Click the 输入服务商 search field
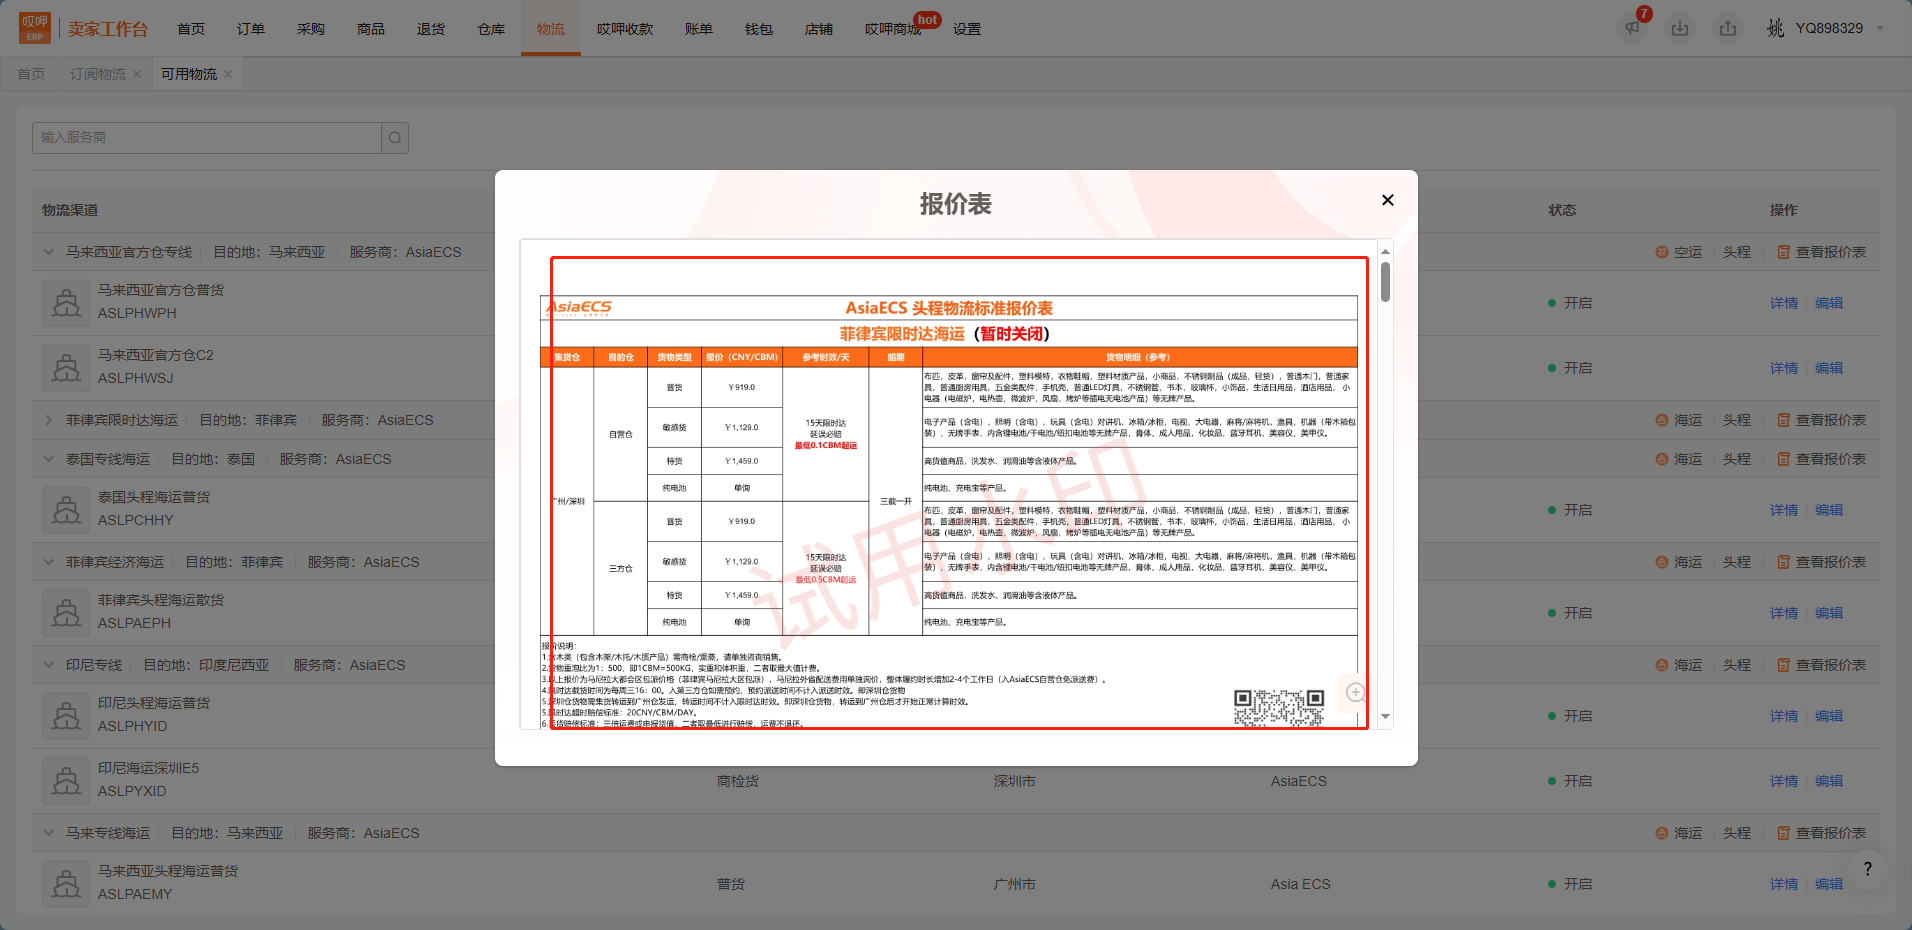The width and height of the screenshot is (1912, 930). [x=207, y=138]
